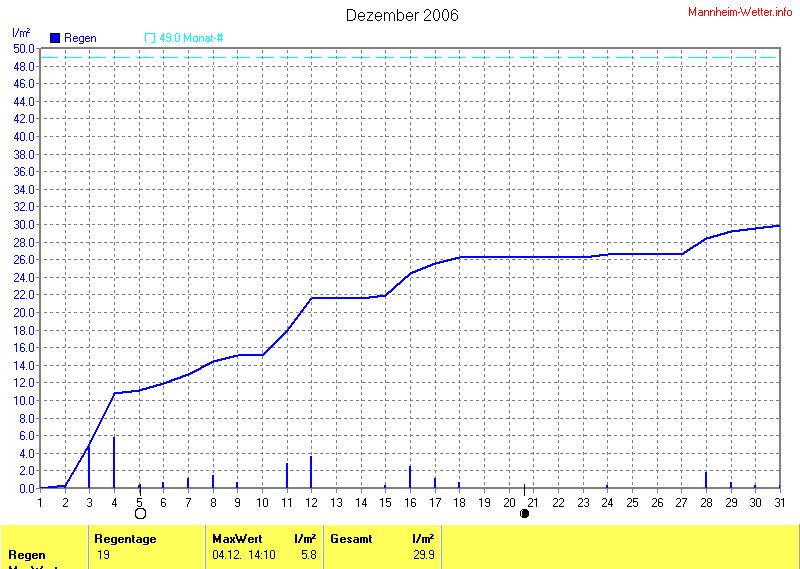Click the MaxWert column header
This screenshot has width=800, height=569.
click(236, 539)
